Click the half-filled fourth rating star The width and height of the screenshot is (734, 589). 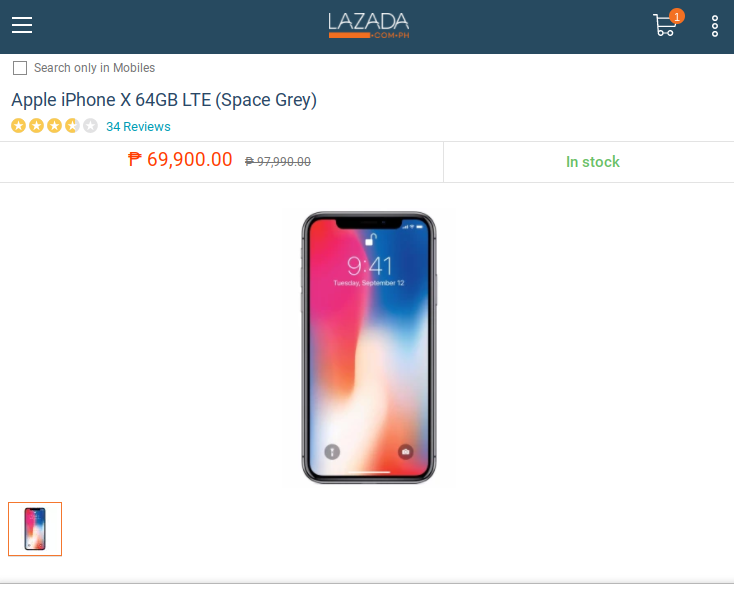point(72,125)
